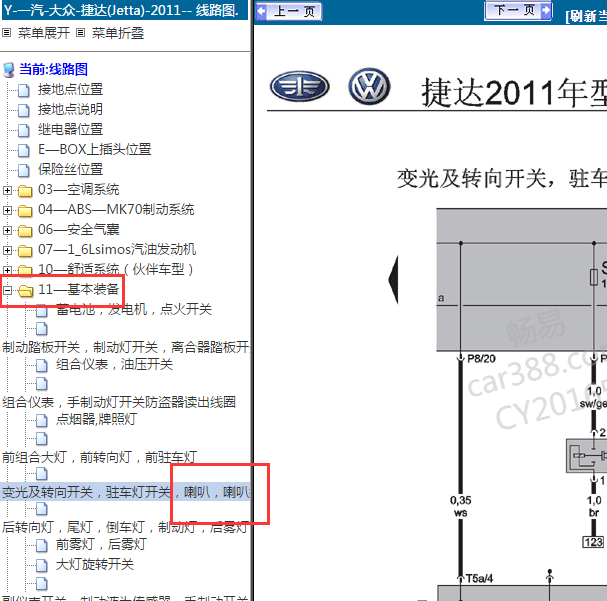Viewport: 607px width, 601px height.
Task: Open the E—BOX上插头位置 page
Action: pos(94,149)
